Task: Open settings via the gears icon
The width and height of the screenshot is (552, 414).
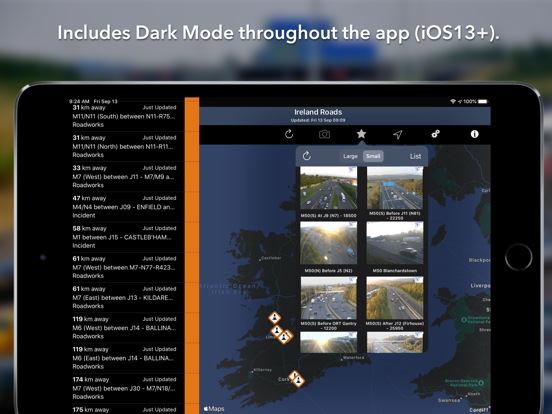Action: click(x=435, y=134)
